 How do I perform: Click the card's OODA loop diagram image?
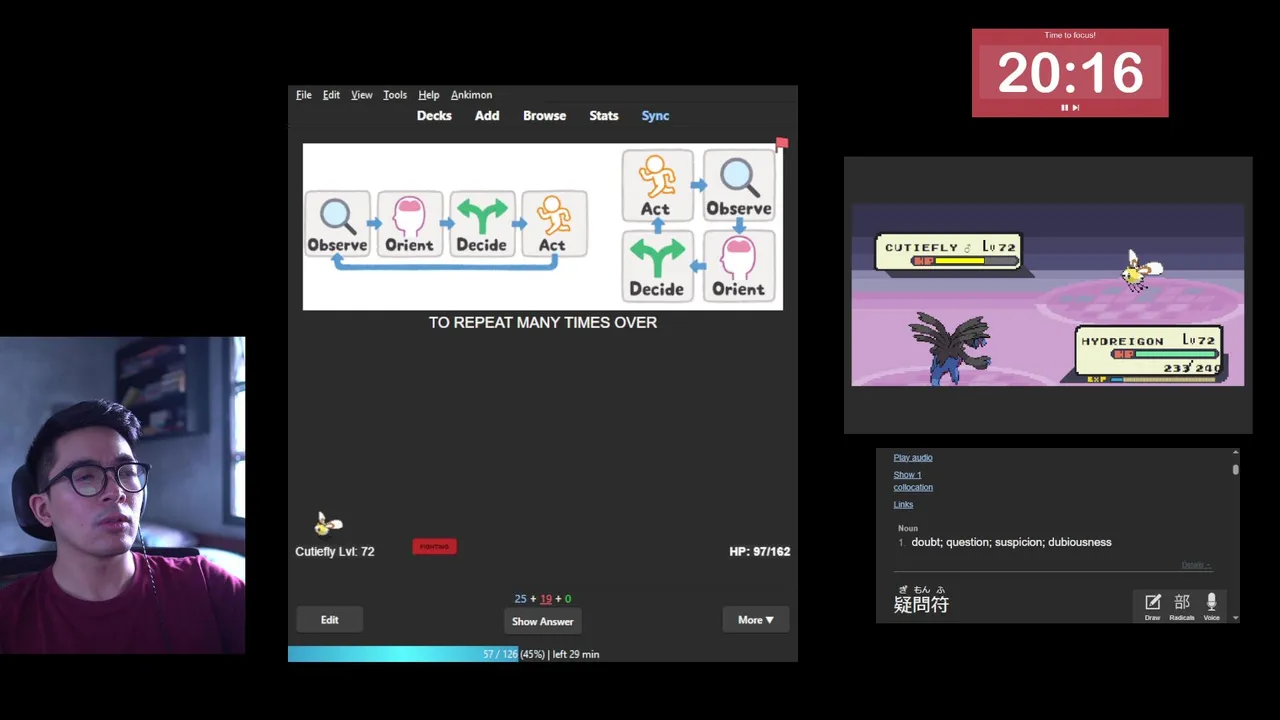pos(543,227)
